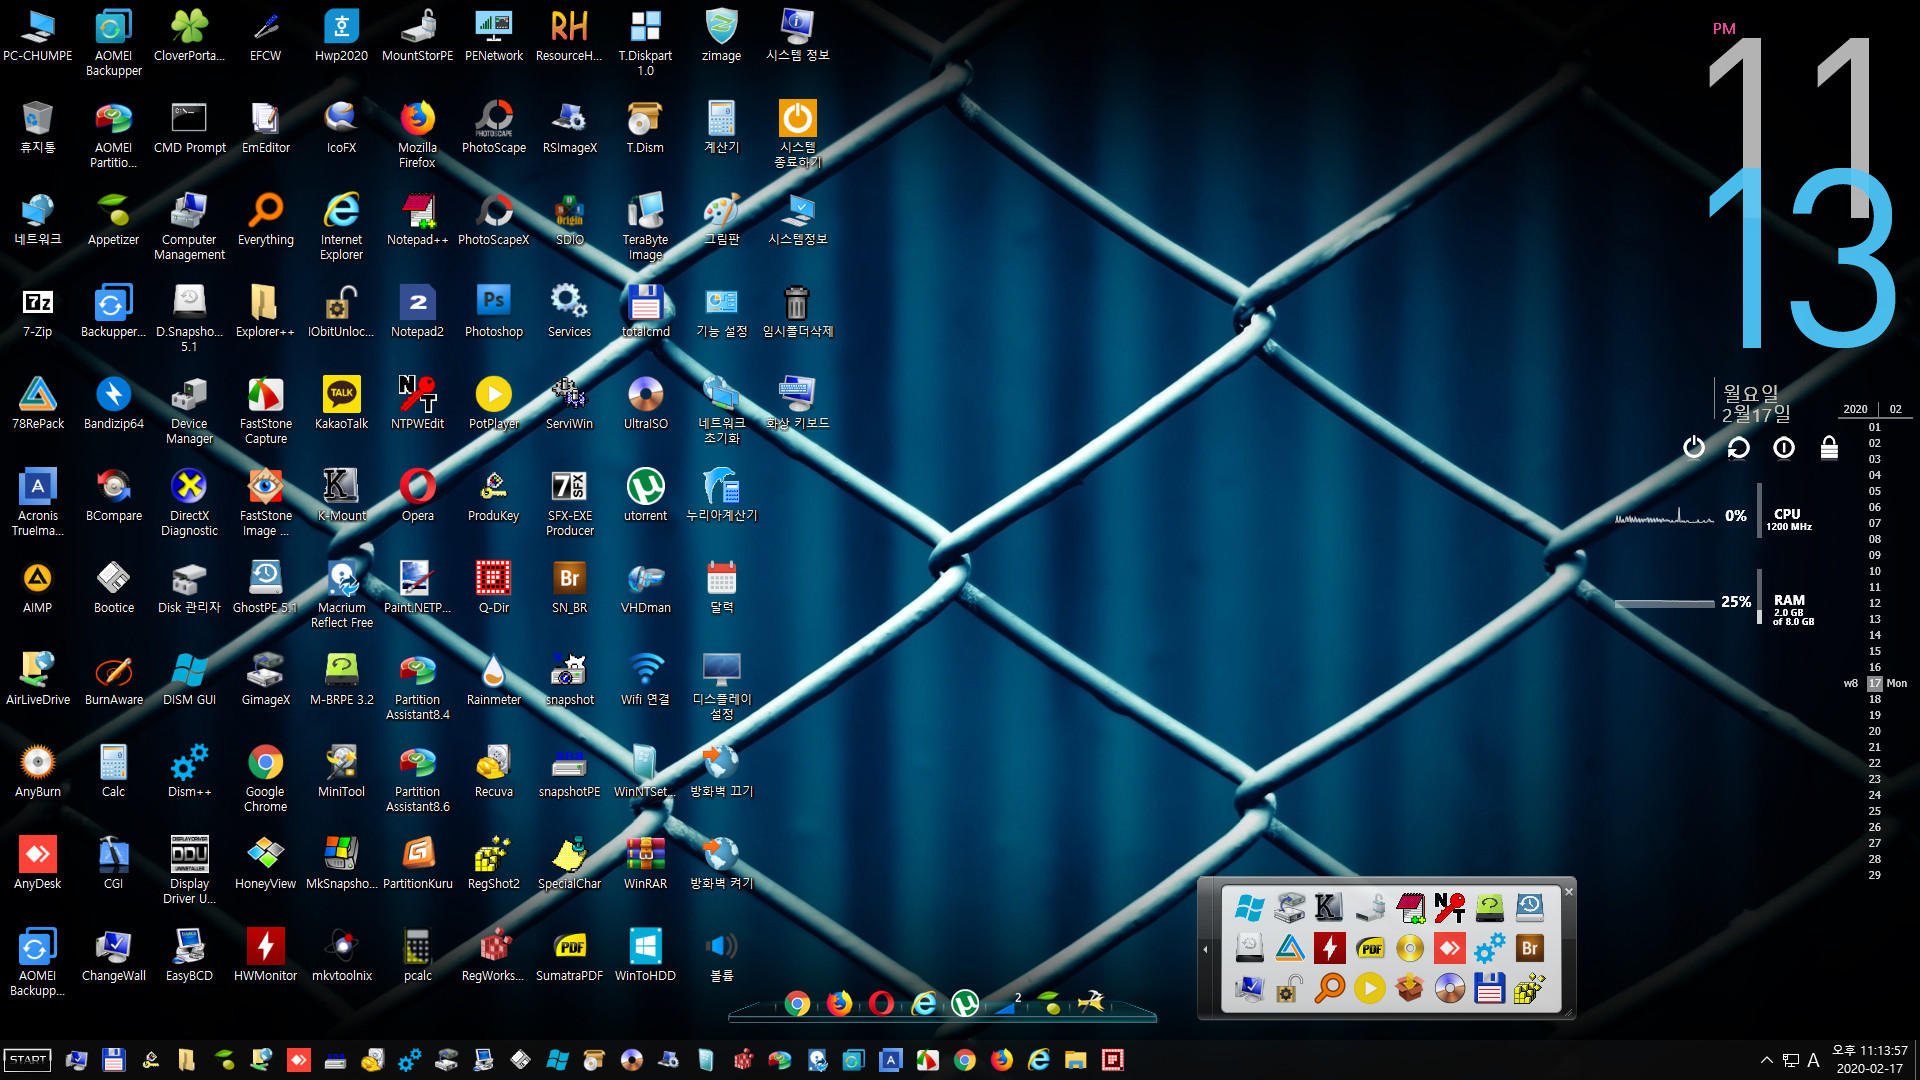Viewport: 1920px width, 1080px height.
Task: Launch Photoshop from the desktop
Action: point(493,312)
